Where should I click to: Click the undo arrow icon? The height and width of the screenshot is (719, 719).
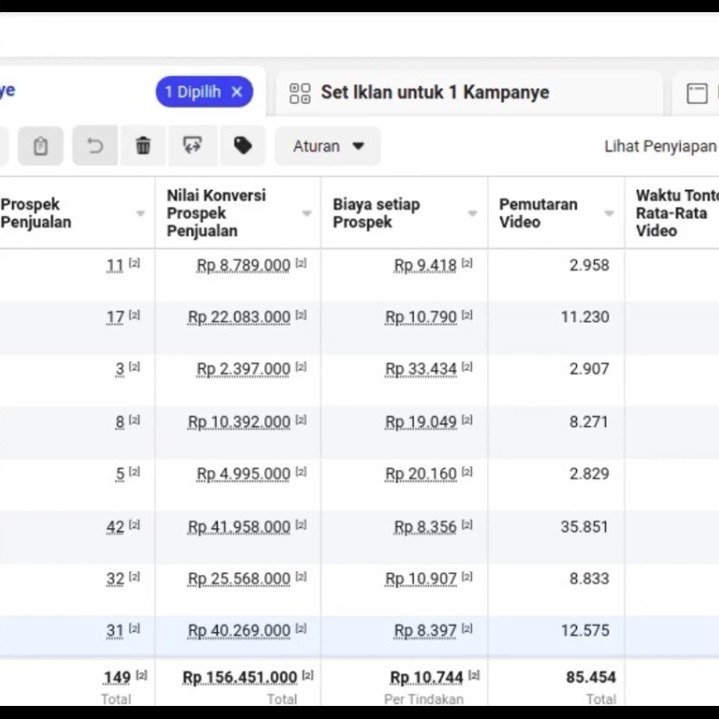point(95,146)
